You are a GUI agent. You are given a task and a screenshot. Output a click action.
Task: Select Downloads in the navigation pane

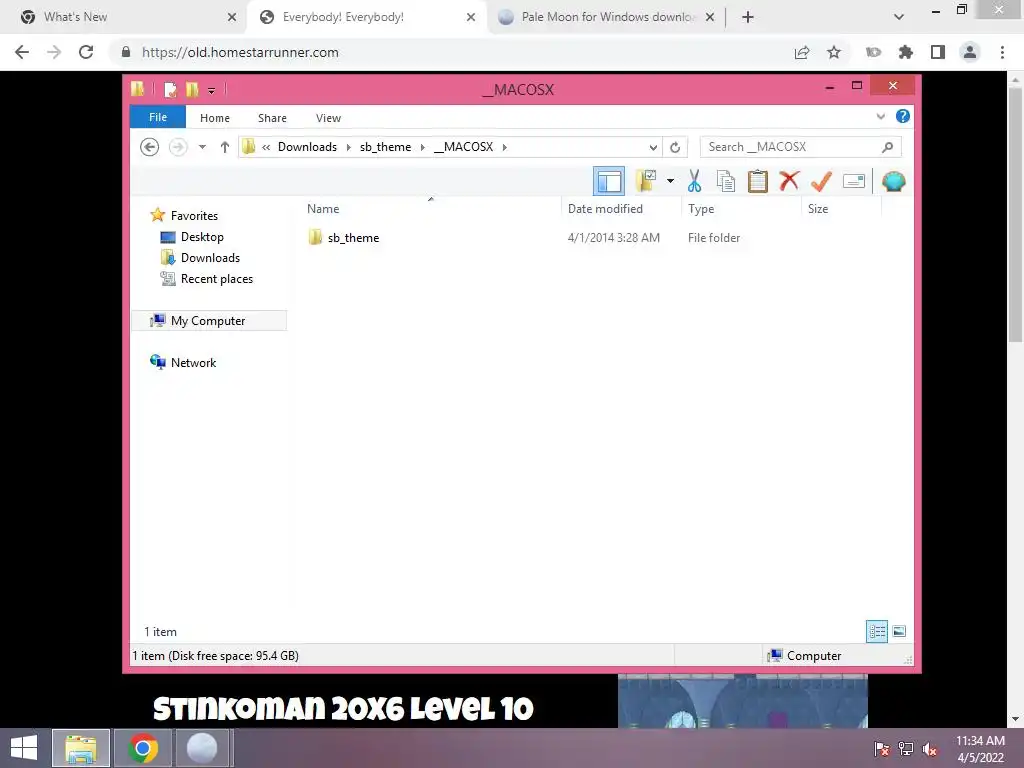coord(210,258)
